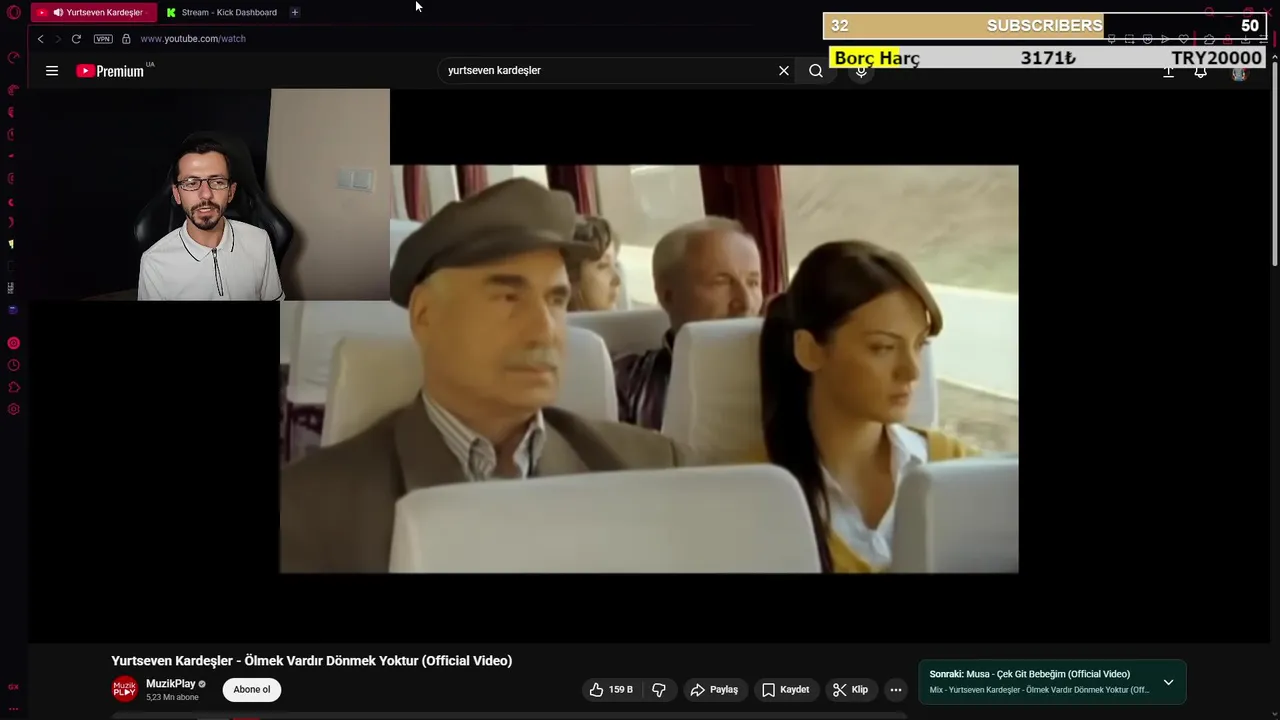Start voice search with microphone
Viewport: 1280px width, 720px height.
pyautogui.click(x=861, y=71)
